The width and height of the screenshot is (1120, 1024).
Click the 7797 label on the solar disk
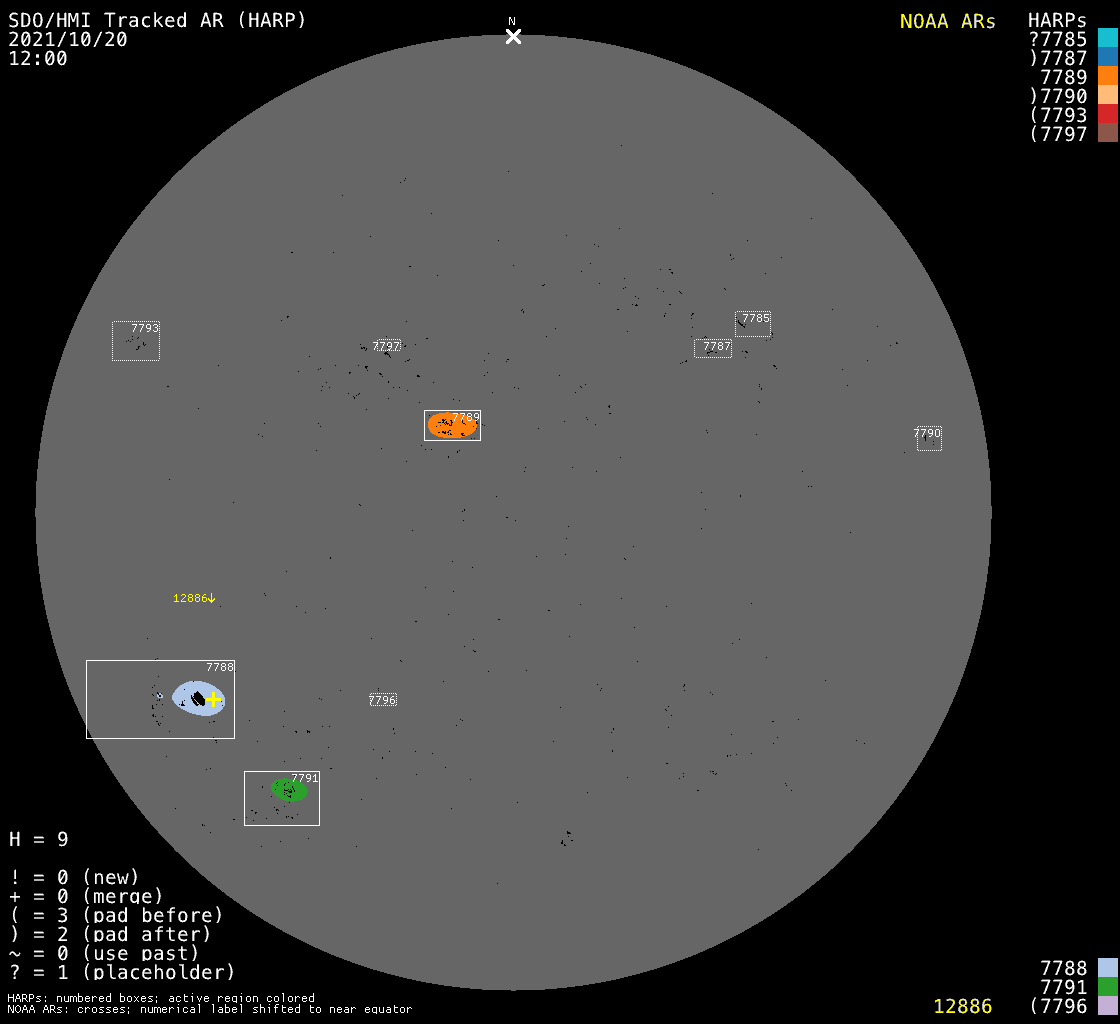point(386,346)
